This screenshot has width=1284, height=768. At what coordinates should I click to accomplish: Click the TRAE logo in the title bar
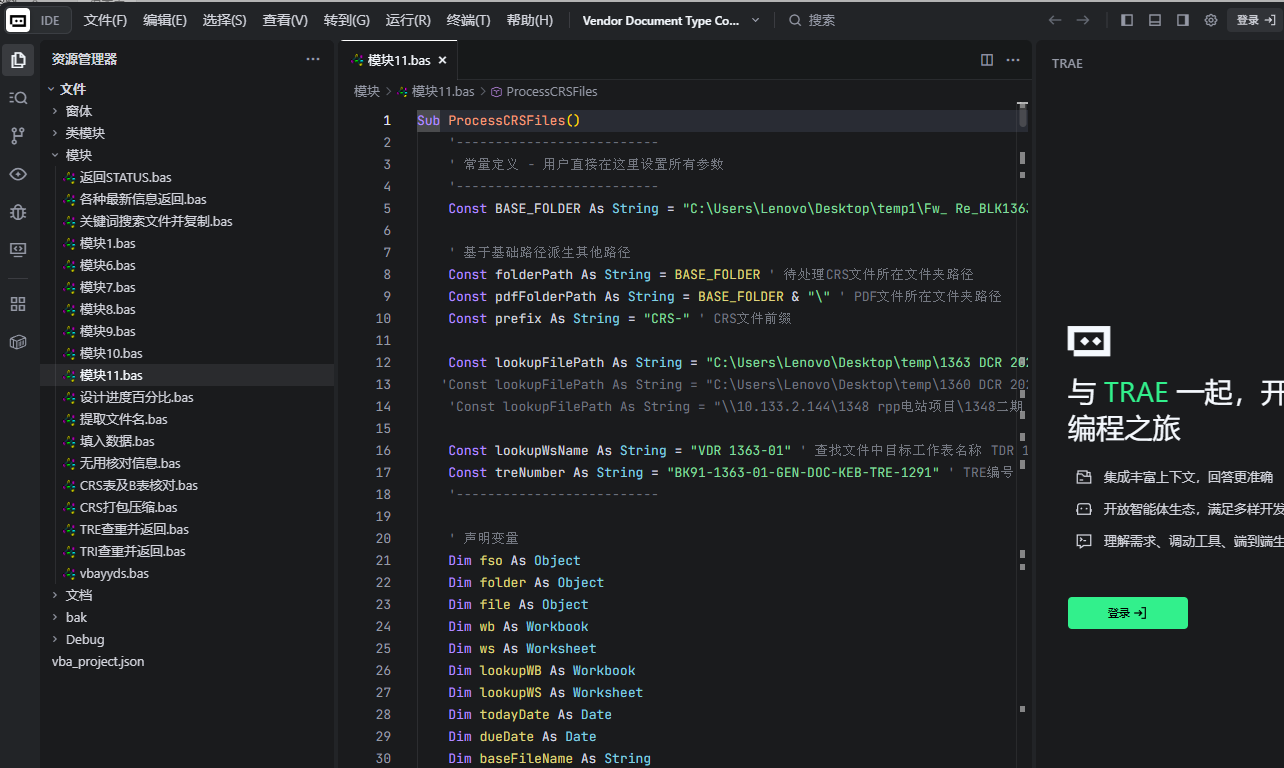[18, 20]
